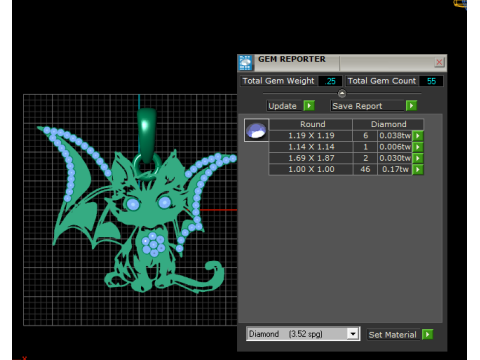Select the 1.19 X 1.19 size cell
This screenshot has height=360, width=480.
tap(311, 136)
